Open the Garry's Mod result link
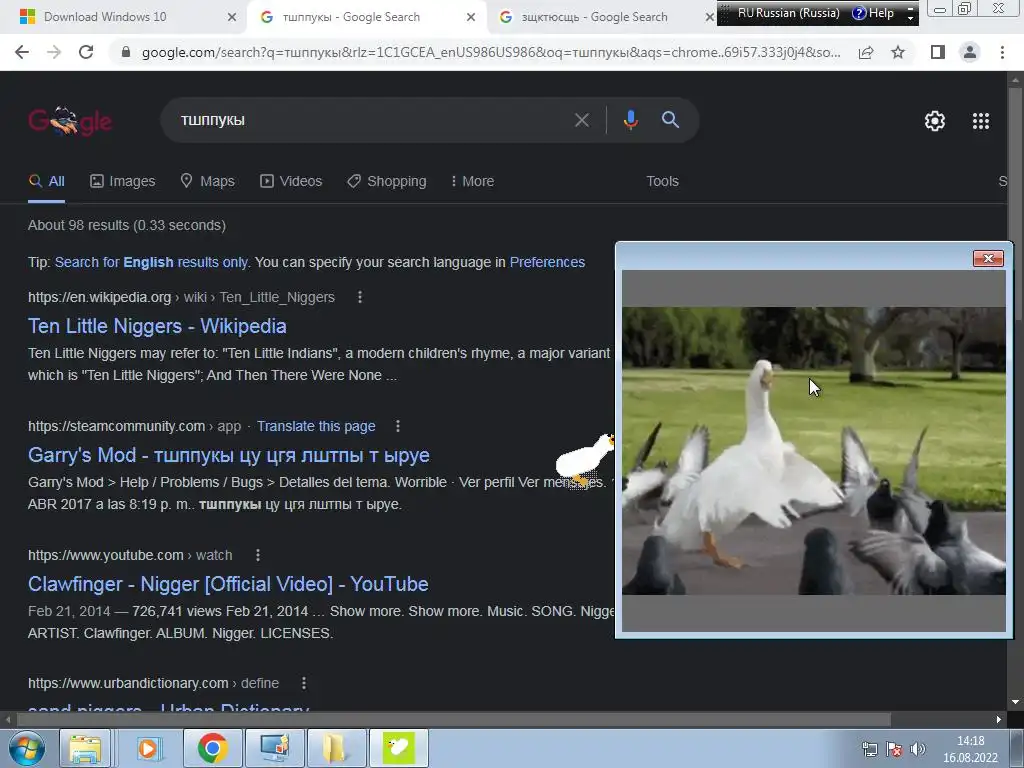Image resolution: width=1024 pixels, height=768 pixels. coord(229,455)
